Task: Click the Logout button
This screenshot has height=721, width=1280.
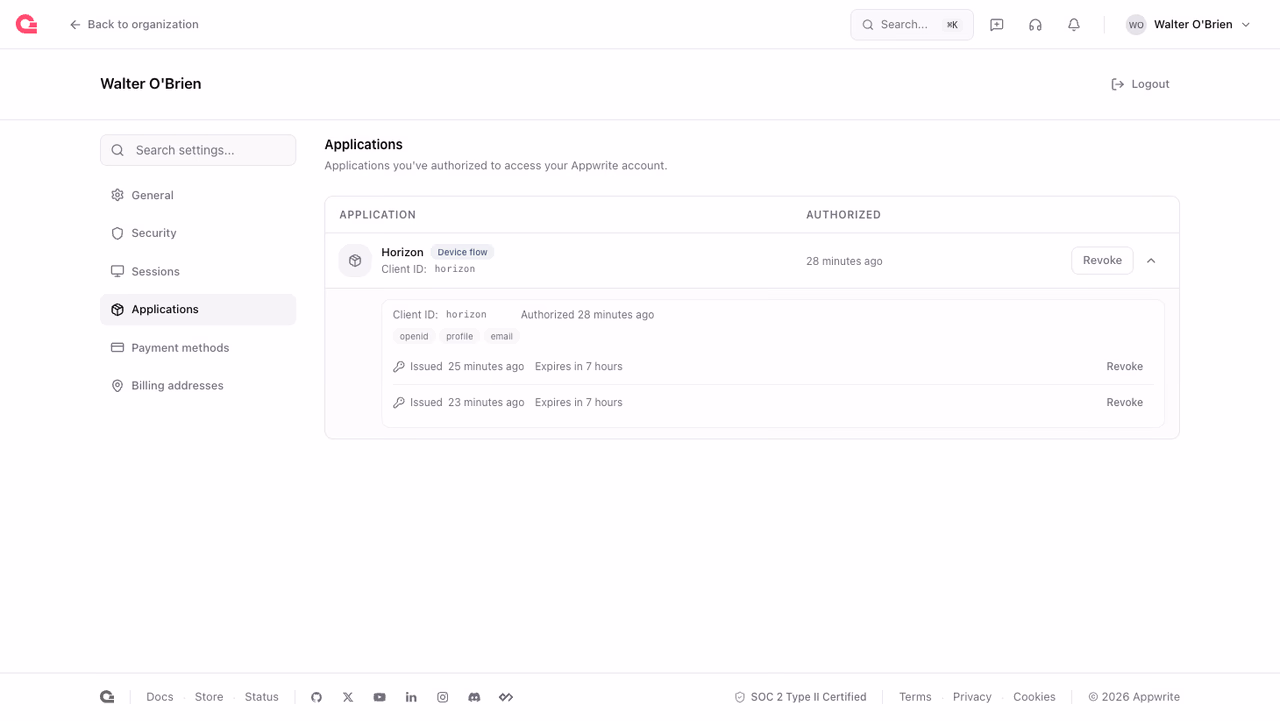Action: (1140, 84)
